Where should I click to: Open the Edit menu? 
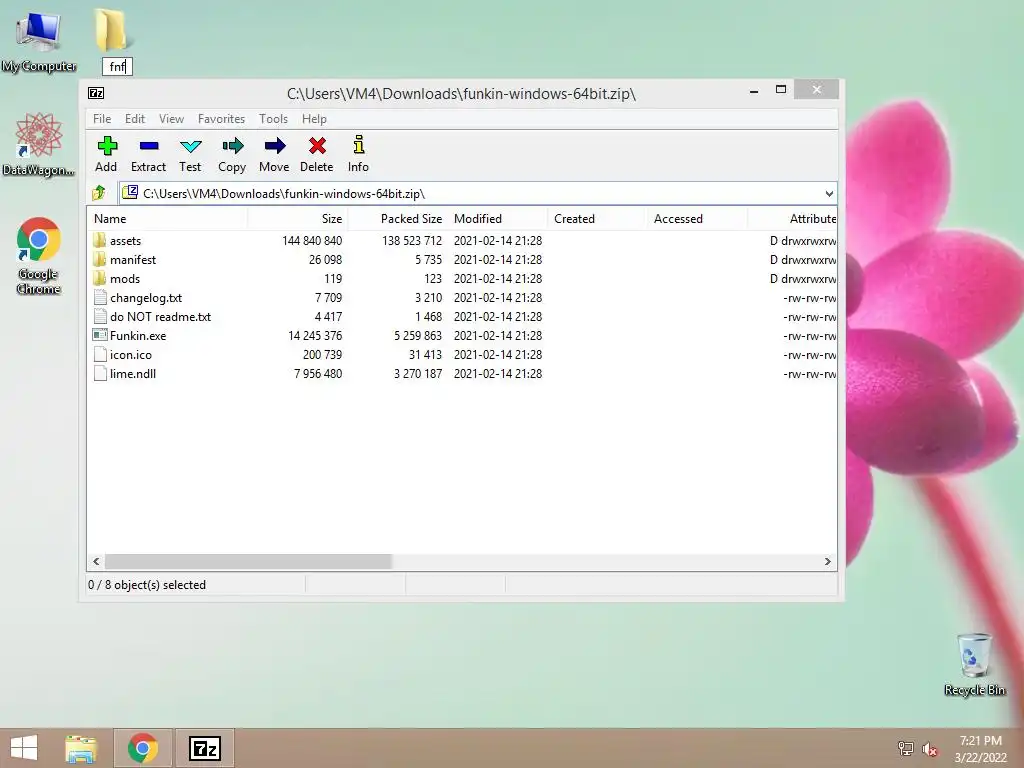pyautogui.click(x=135, y=119)
